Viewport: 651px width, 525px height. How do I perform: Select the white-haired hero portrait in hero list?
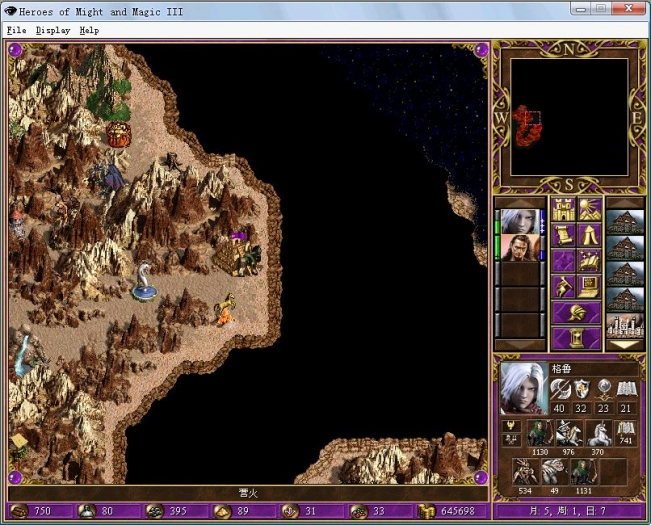(520, 222)
